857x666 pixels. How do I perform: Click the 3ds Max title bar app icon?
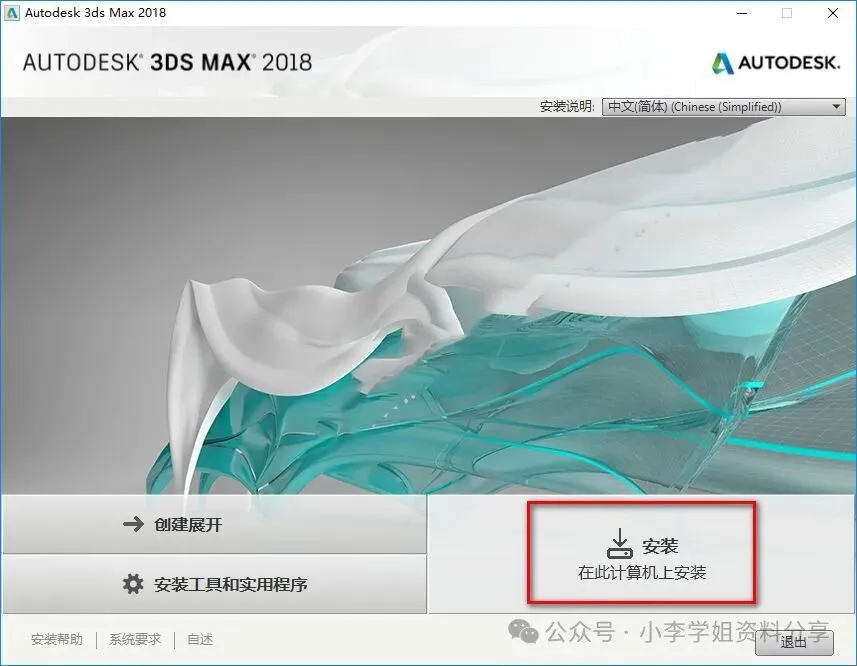click(x=11, y=13)
